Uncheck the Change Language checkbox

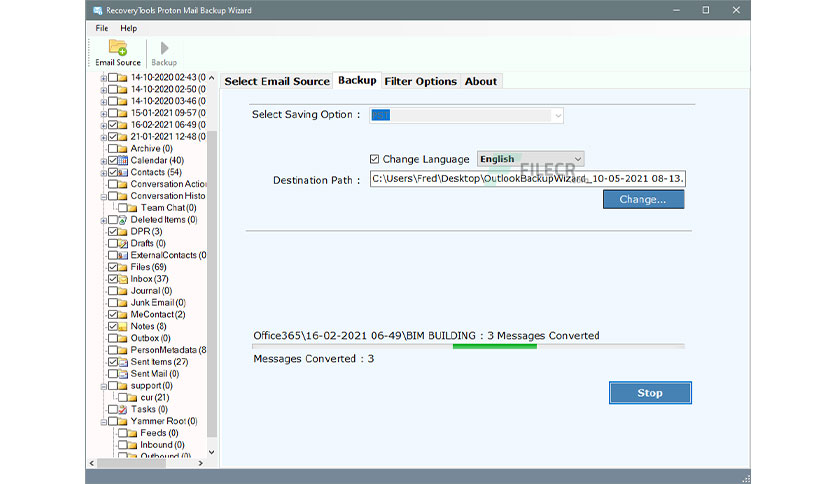click(x=374, y=159)
